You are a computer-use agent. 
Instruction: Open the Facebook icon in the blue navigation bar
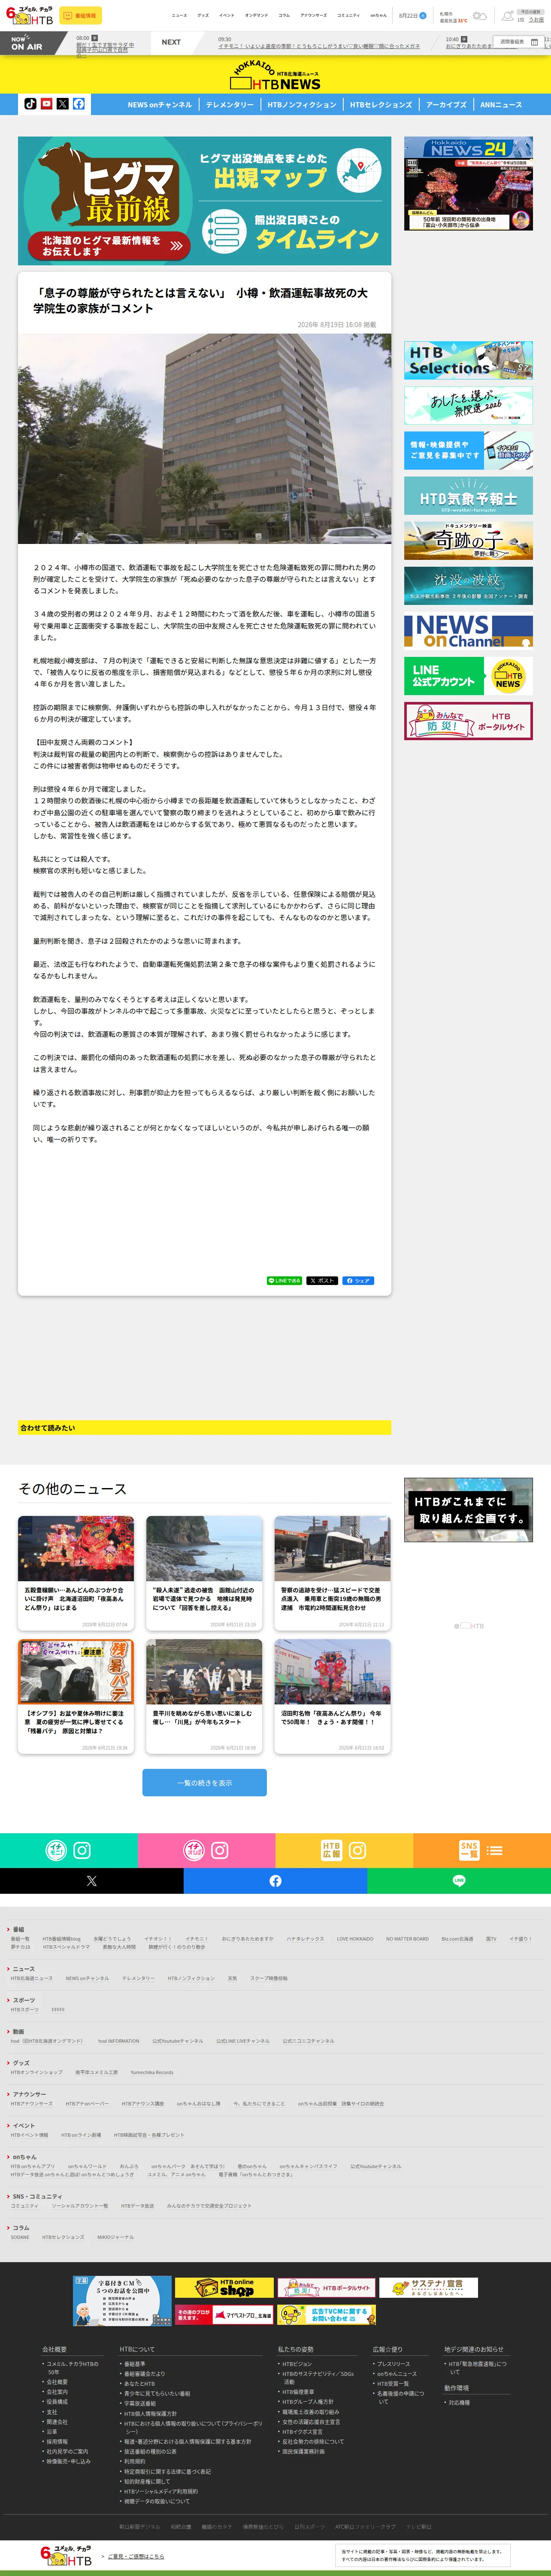pos(78,104)
